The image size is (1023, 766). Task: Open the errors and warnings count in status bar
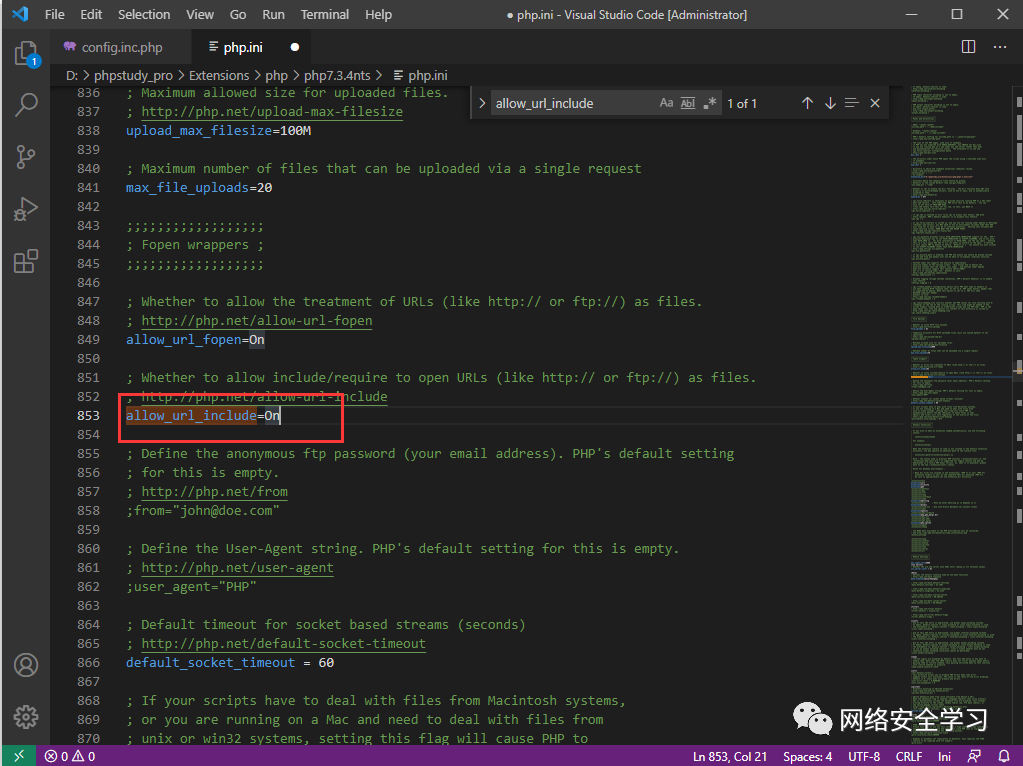[x=70, y=756]
